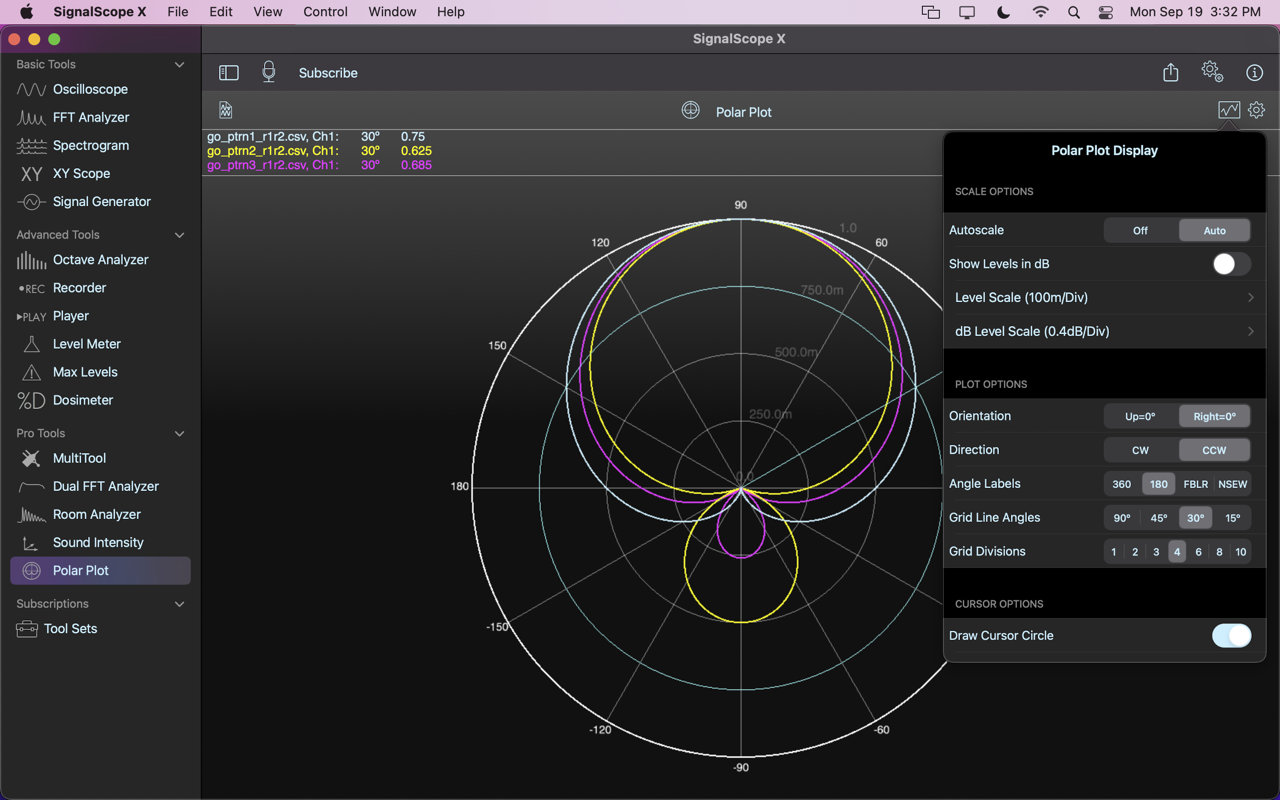This screenshot has height=800, width=1280.
Task: Collapse the Subscriptions section
Action: click(179, 604)
